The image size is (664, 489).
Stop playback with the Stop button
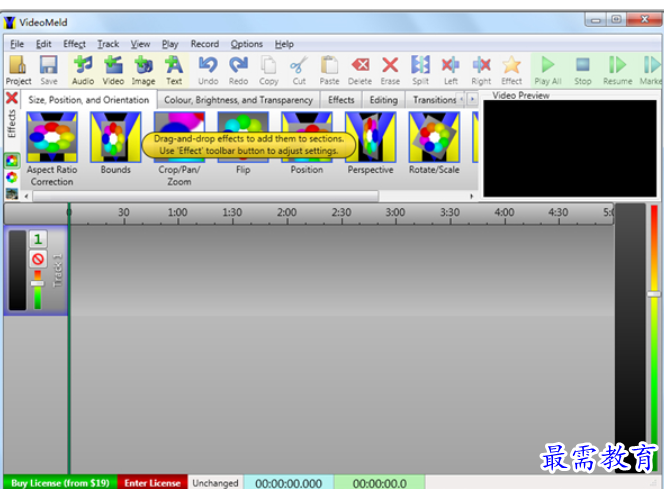(x=583, y=70)
